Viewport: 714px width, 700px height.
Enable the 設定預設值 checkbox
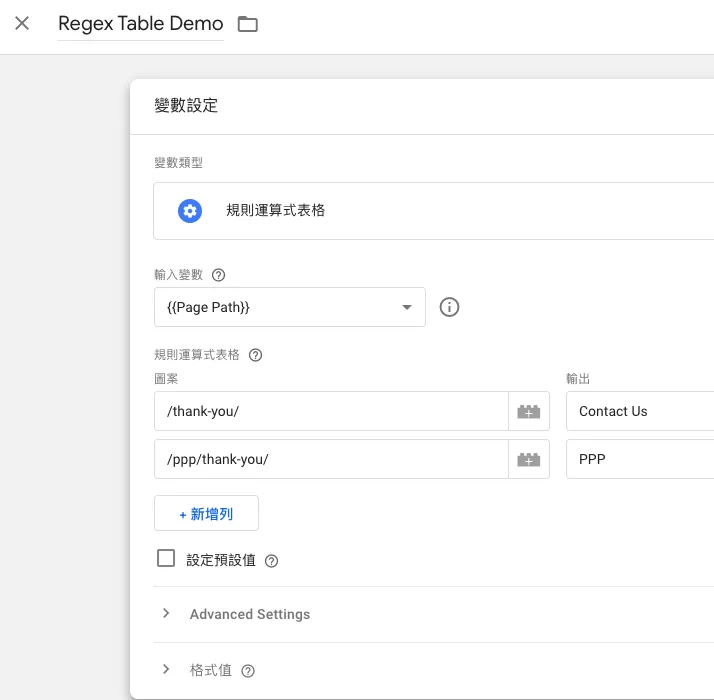(x=166, y=558)
